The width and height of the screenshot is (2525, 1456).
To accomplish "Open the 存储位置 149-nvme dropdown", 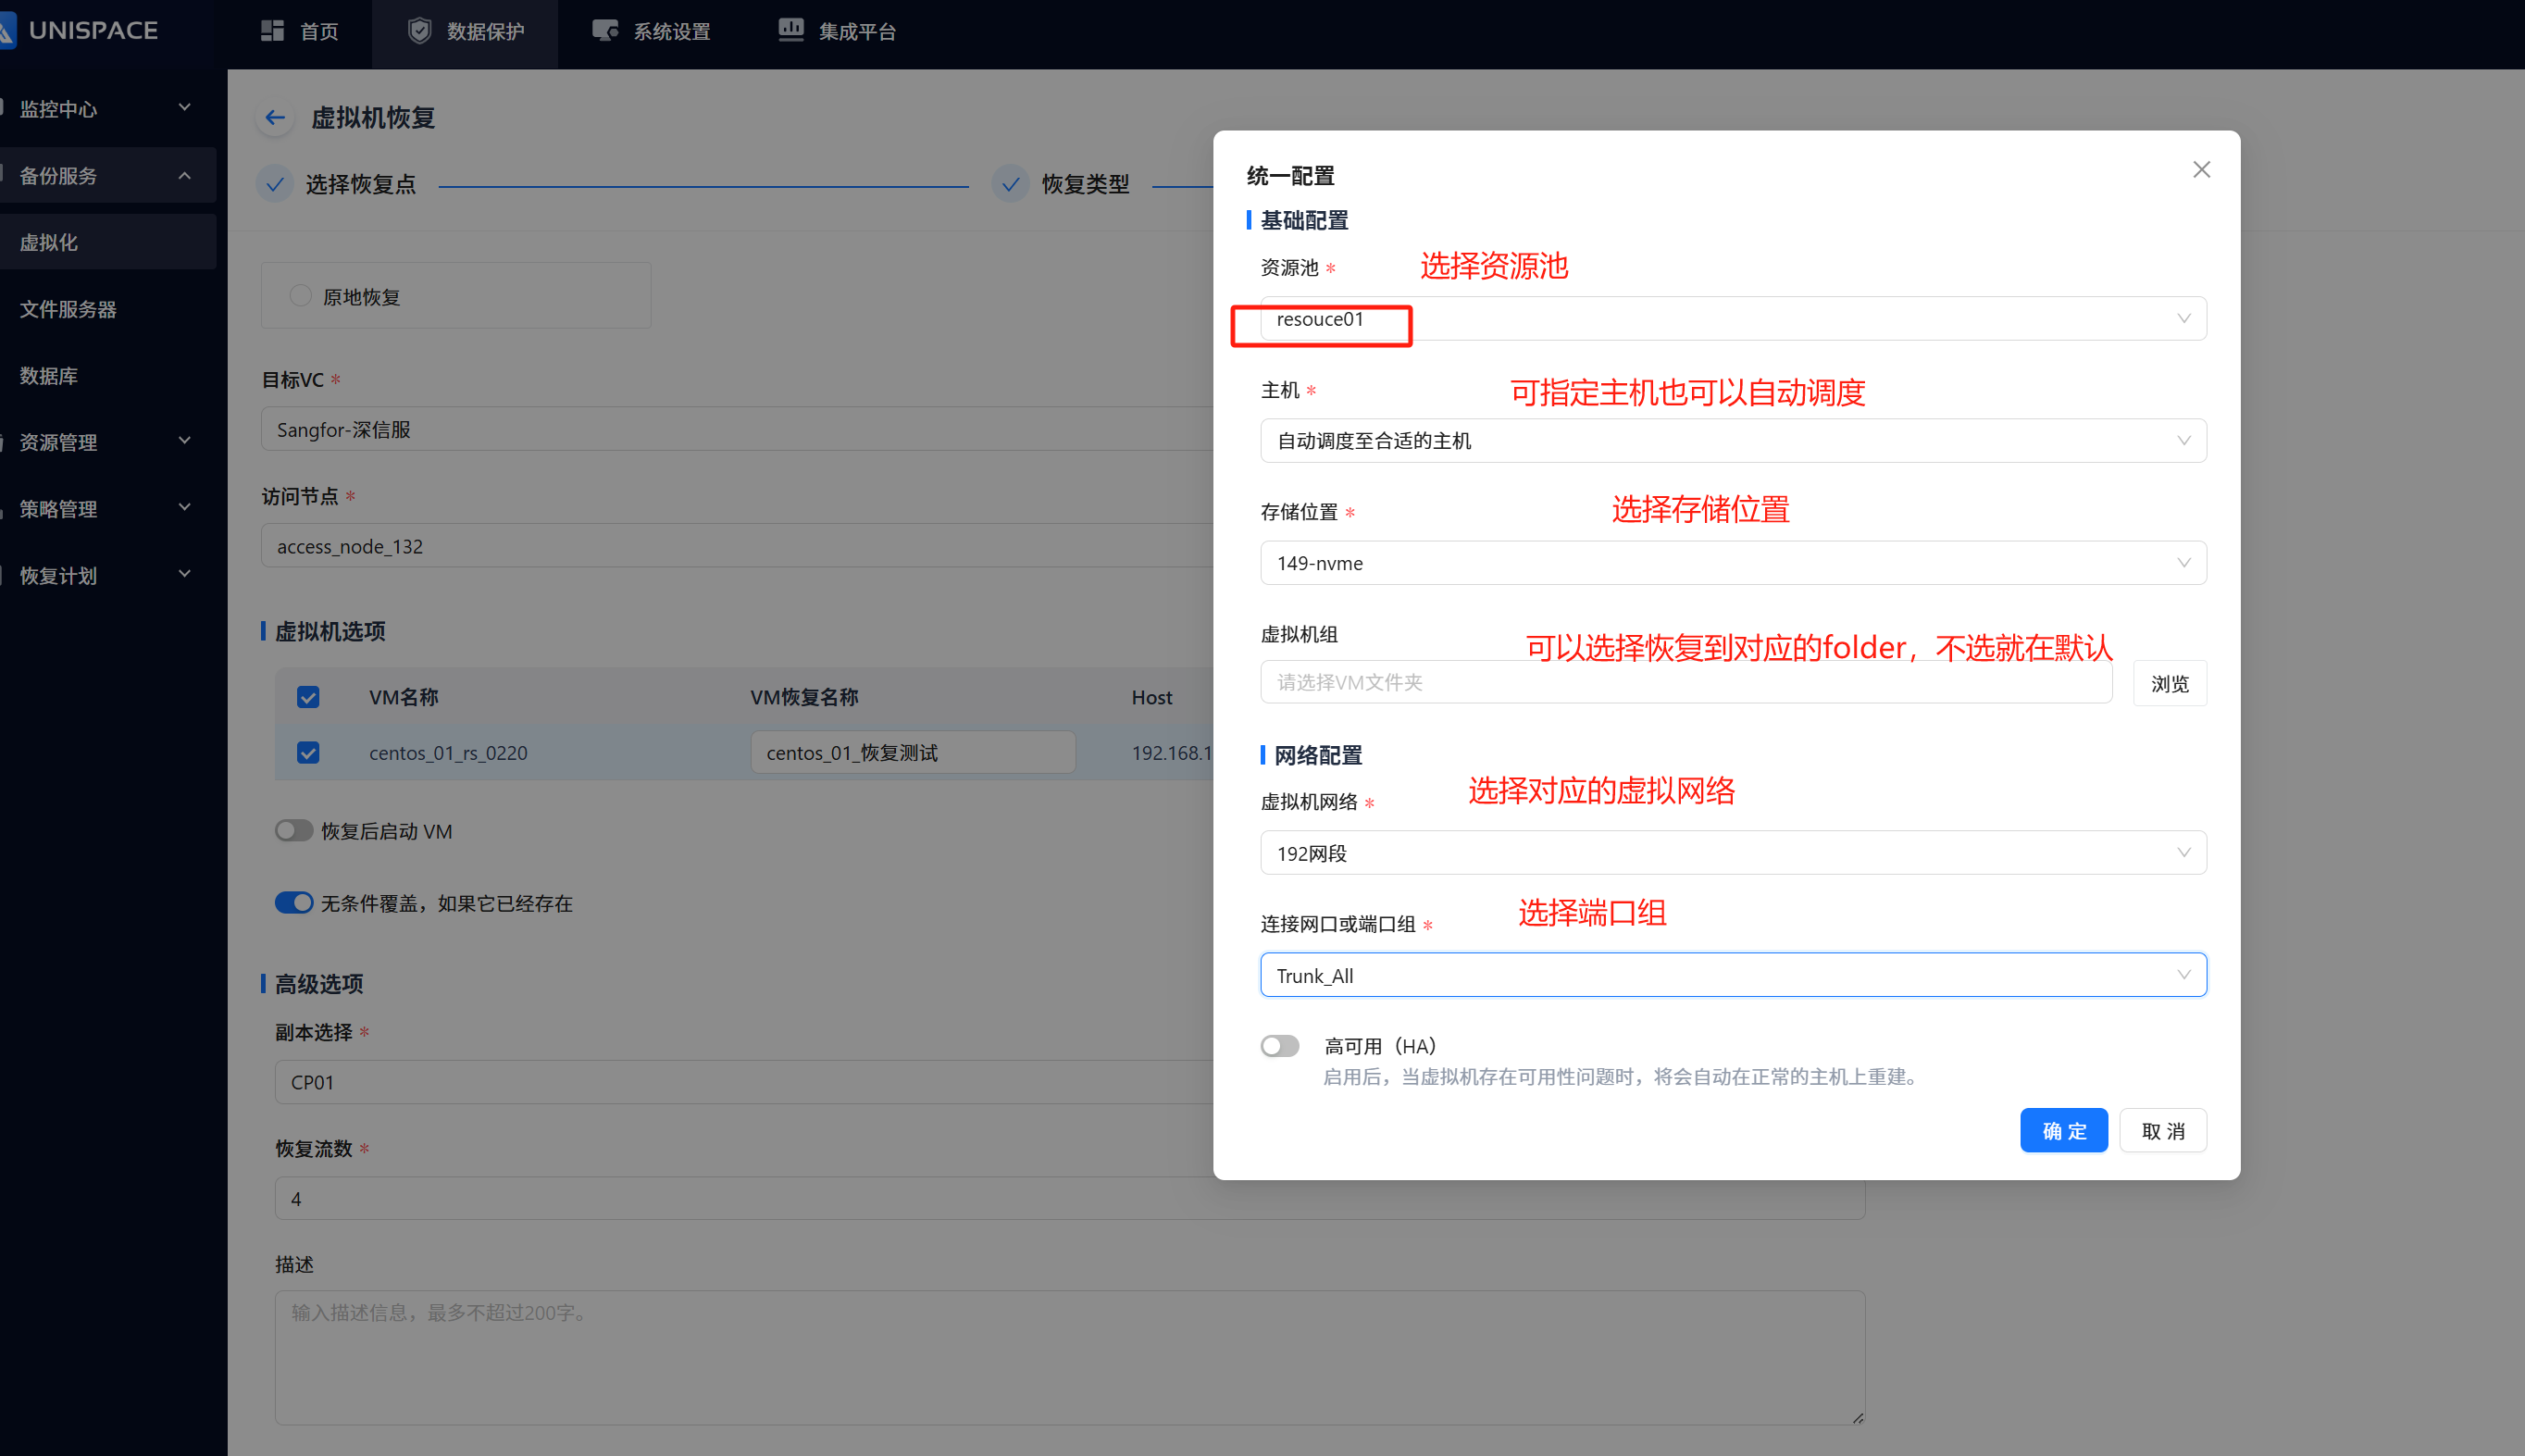I will coord(1732,563).
